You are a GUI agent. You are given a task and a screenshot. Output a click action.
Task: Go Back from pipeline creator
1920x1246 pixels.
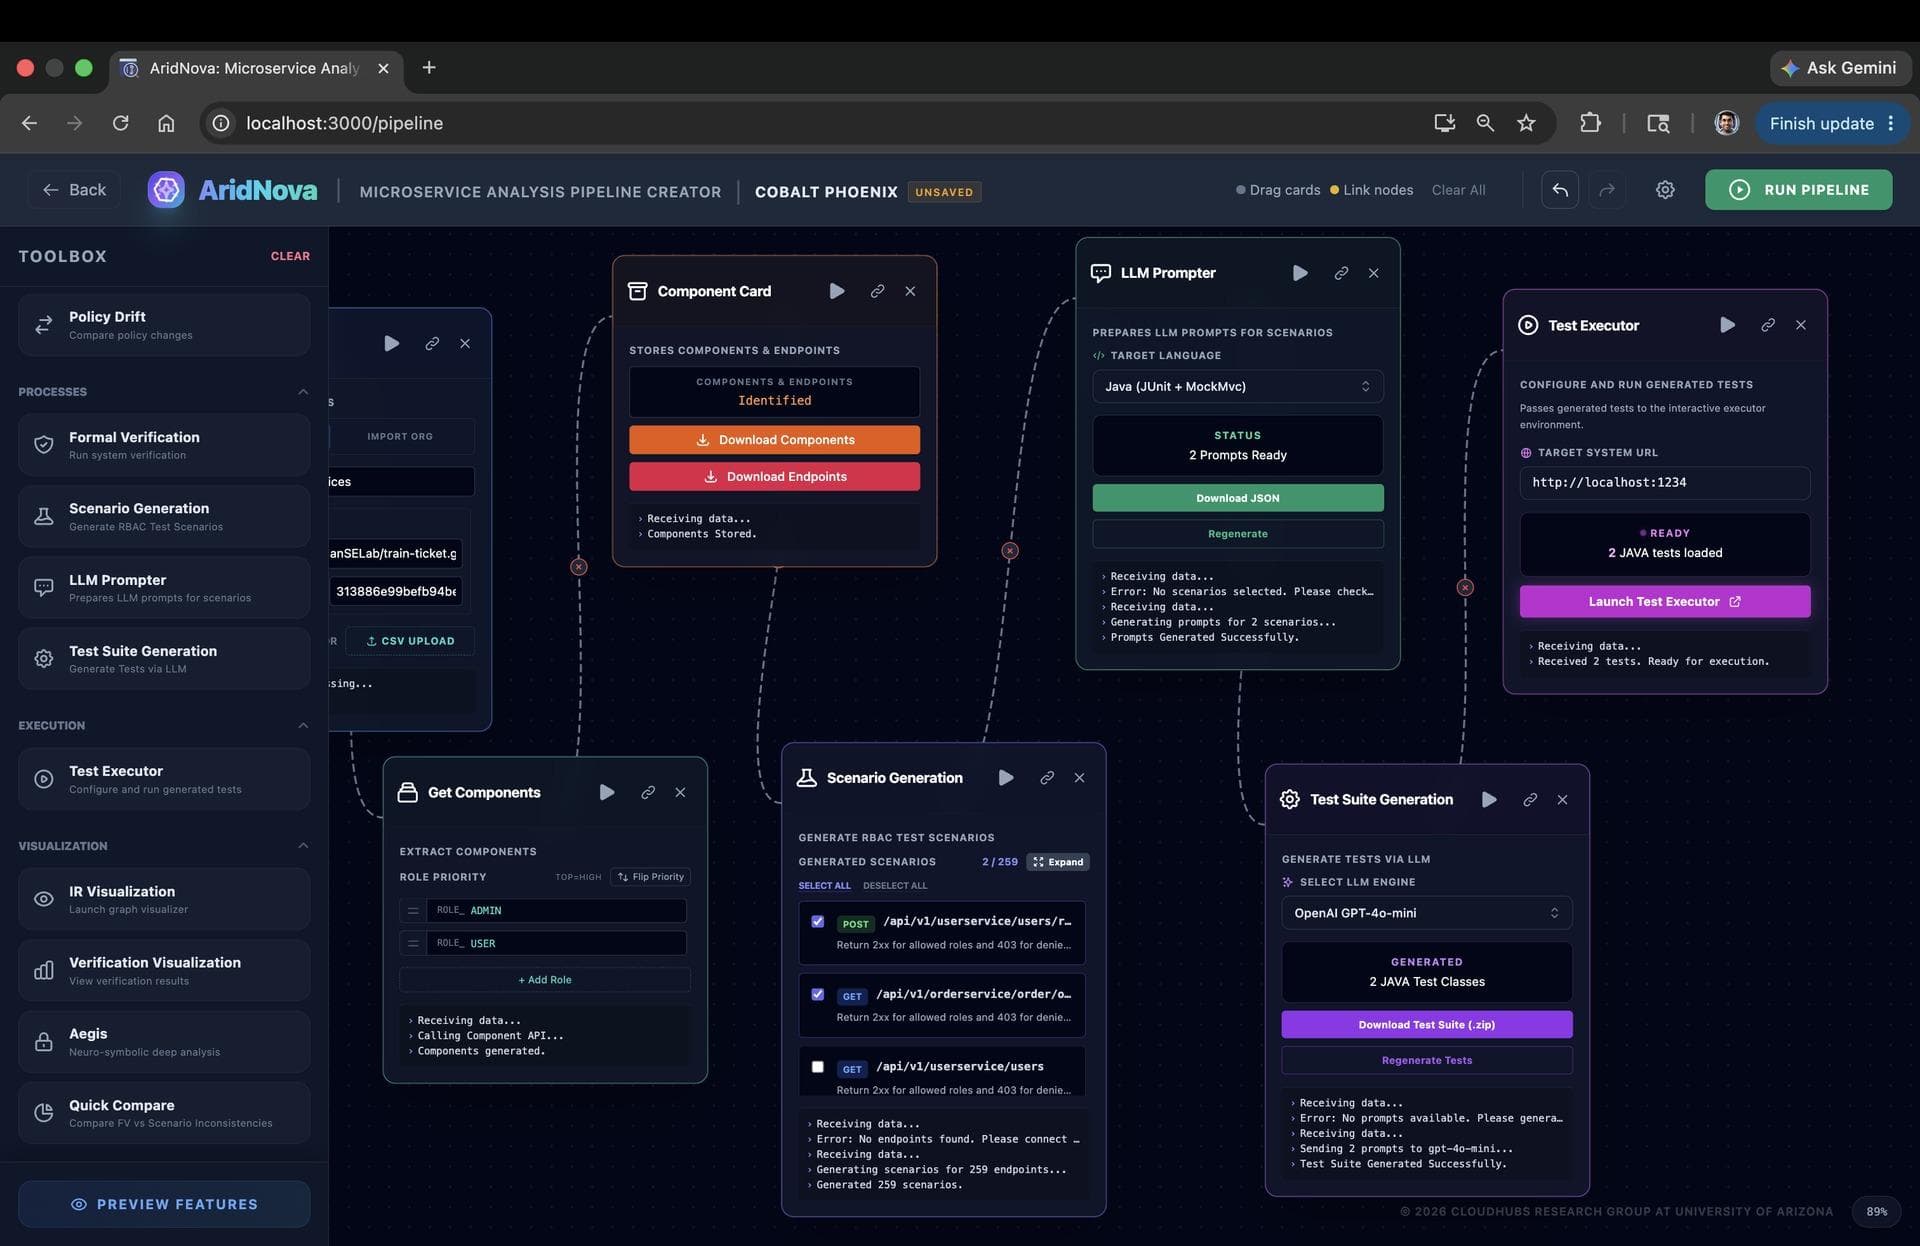point(74,190)
